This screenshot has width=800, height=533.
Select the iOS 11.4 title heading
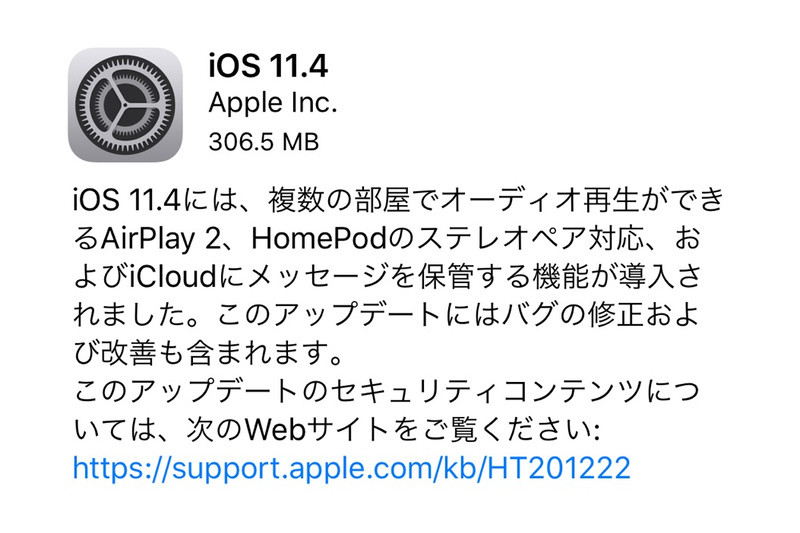[x=268, y=66]
